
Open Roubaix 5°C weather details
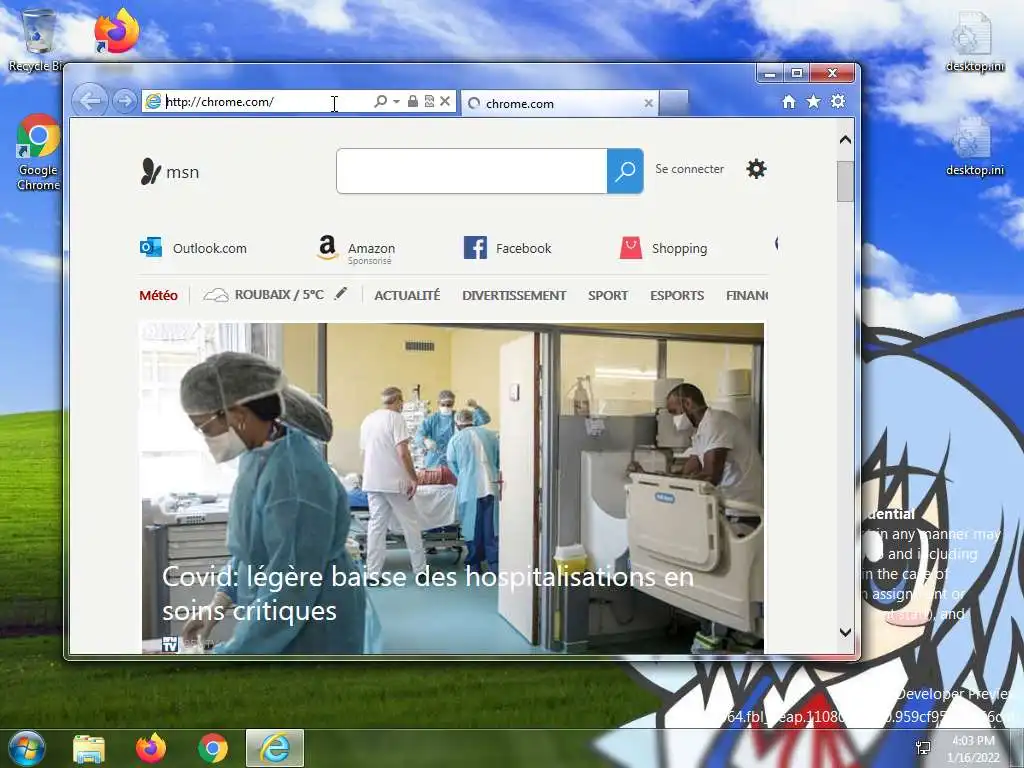[264, 295]
